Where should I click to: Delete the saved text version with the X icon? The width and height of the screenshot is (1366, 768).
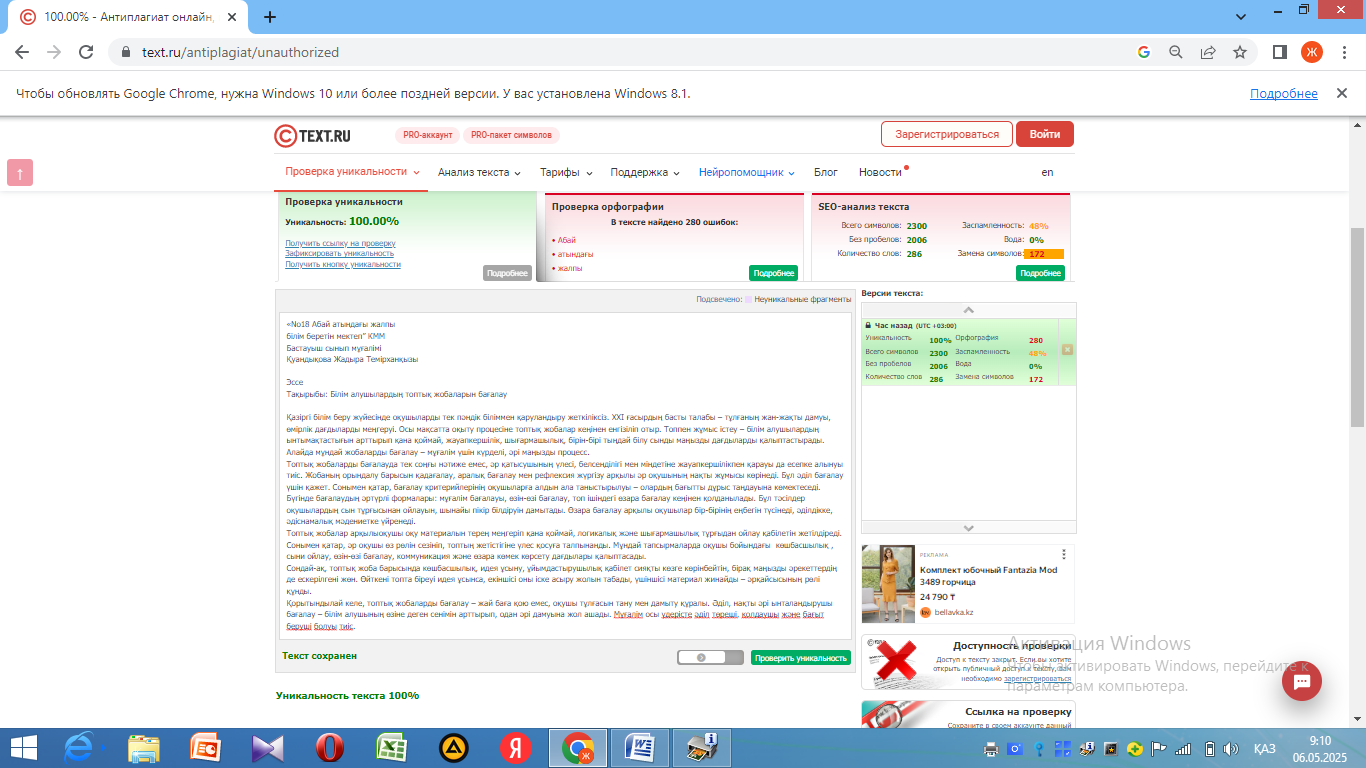(x=1067, y=349)
